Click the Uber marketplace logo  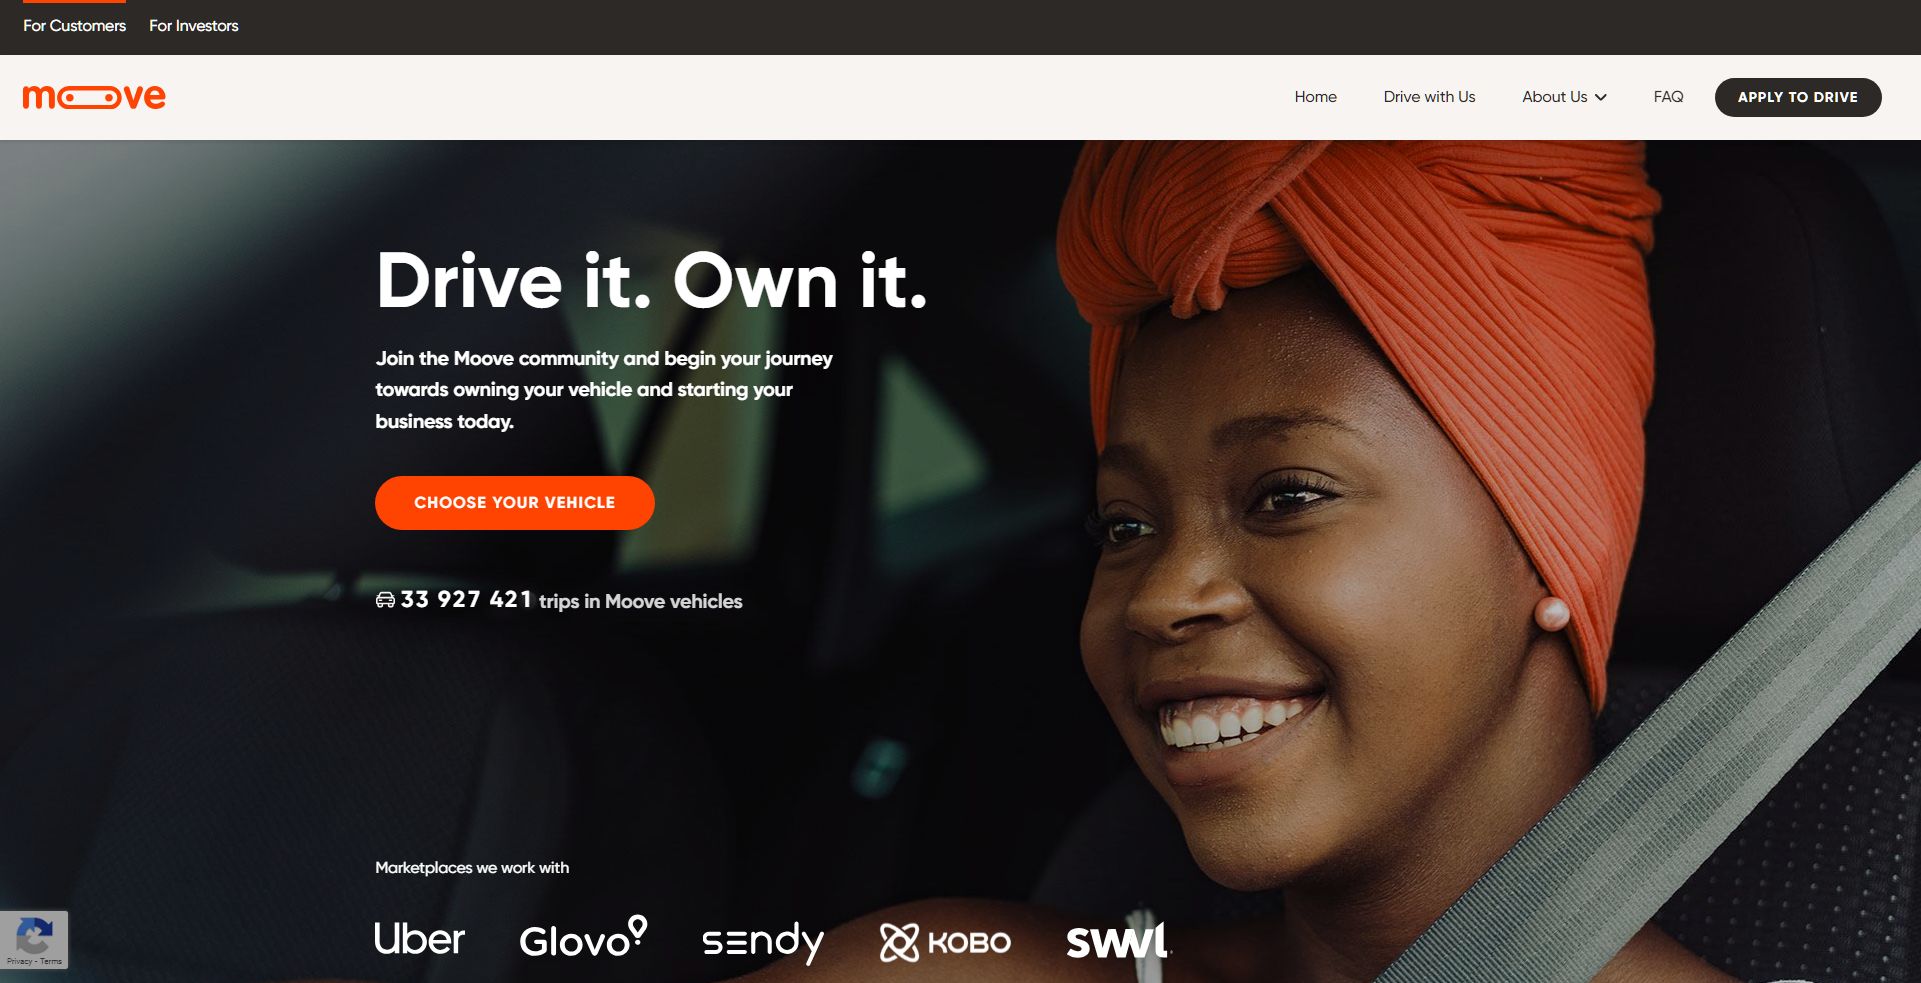tap(419, 939)
